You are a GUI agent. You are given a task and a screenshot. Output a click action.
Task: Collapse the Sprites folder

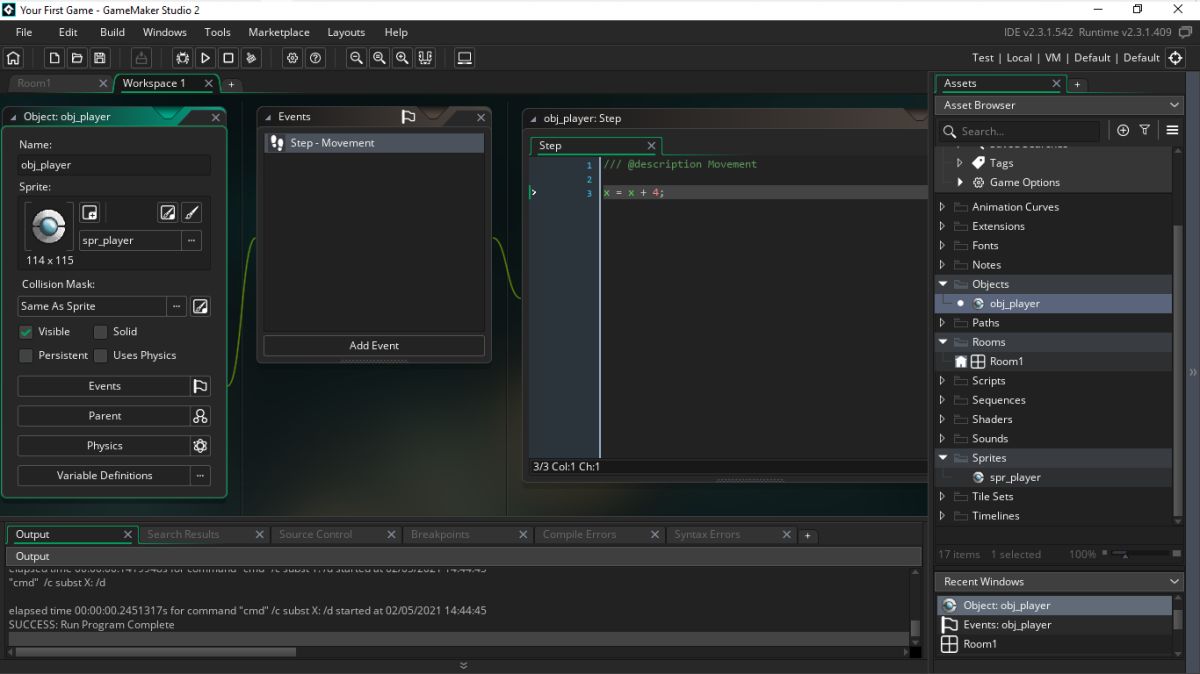(943, 458)
